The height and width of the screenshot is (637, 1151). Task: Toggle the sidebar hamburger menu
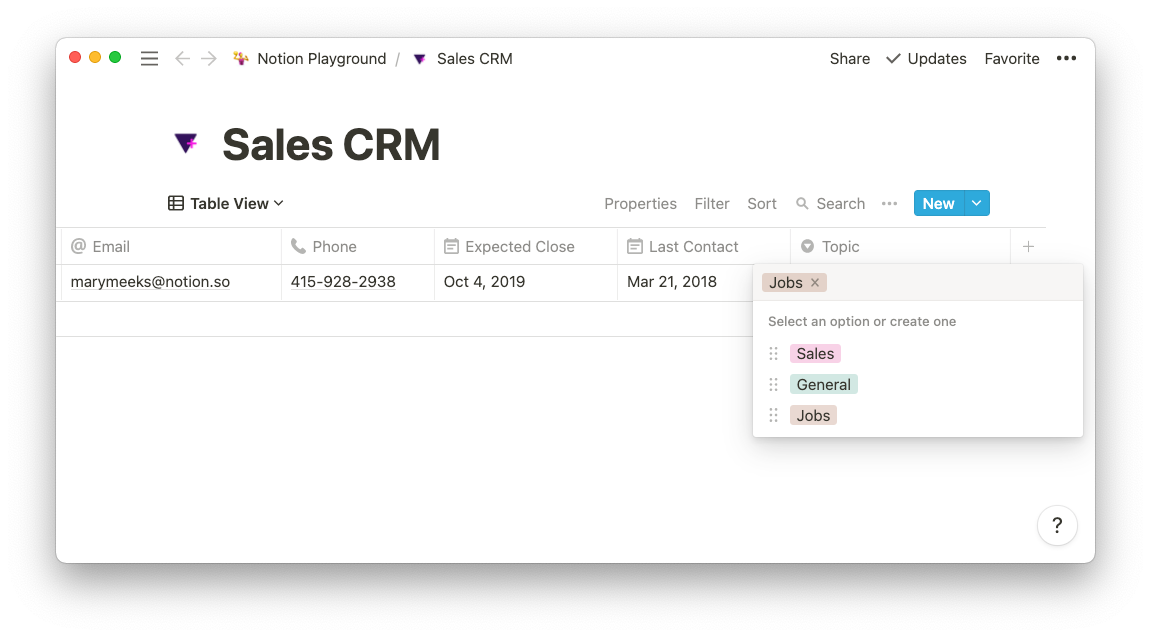click(x=149, y=59)
